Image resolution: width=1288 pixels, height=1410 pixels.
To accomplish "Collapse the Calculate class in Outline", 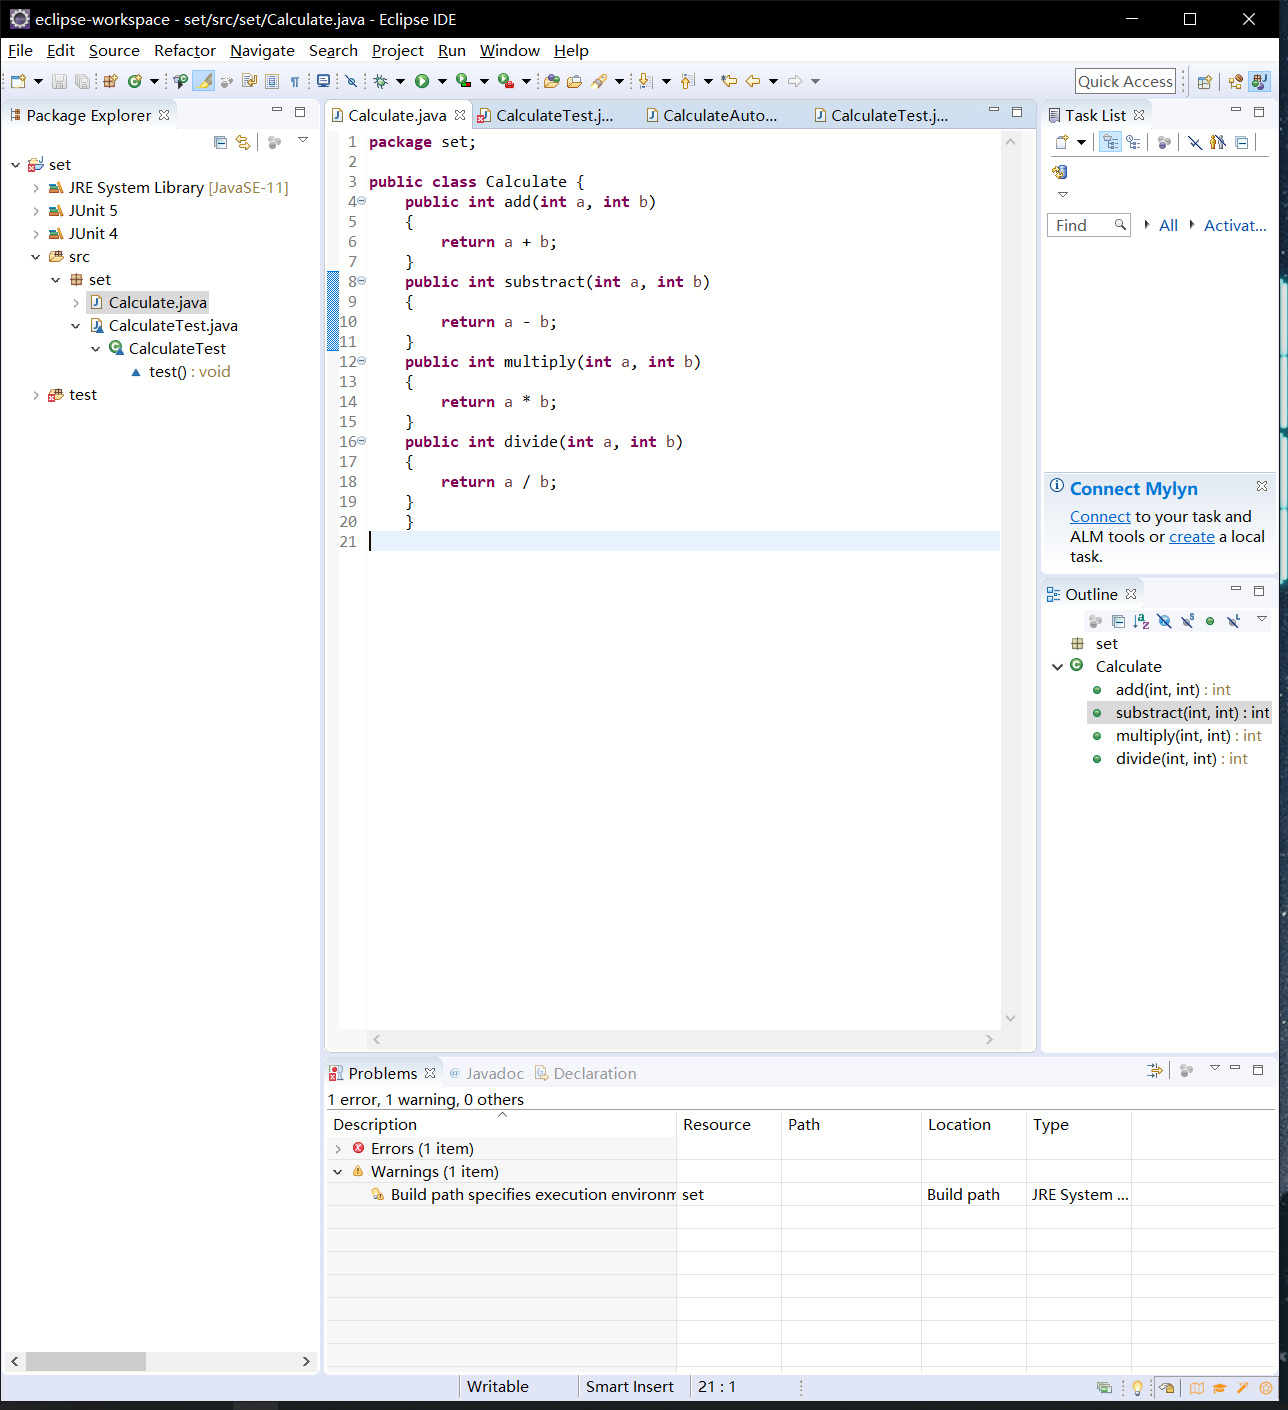I will pyautogui.click(x=1057, y=667).
